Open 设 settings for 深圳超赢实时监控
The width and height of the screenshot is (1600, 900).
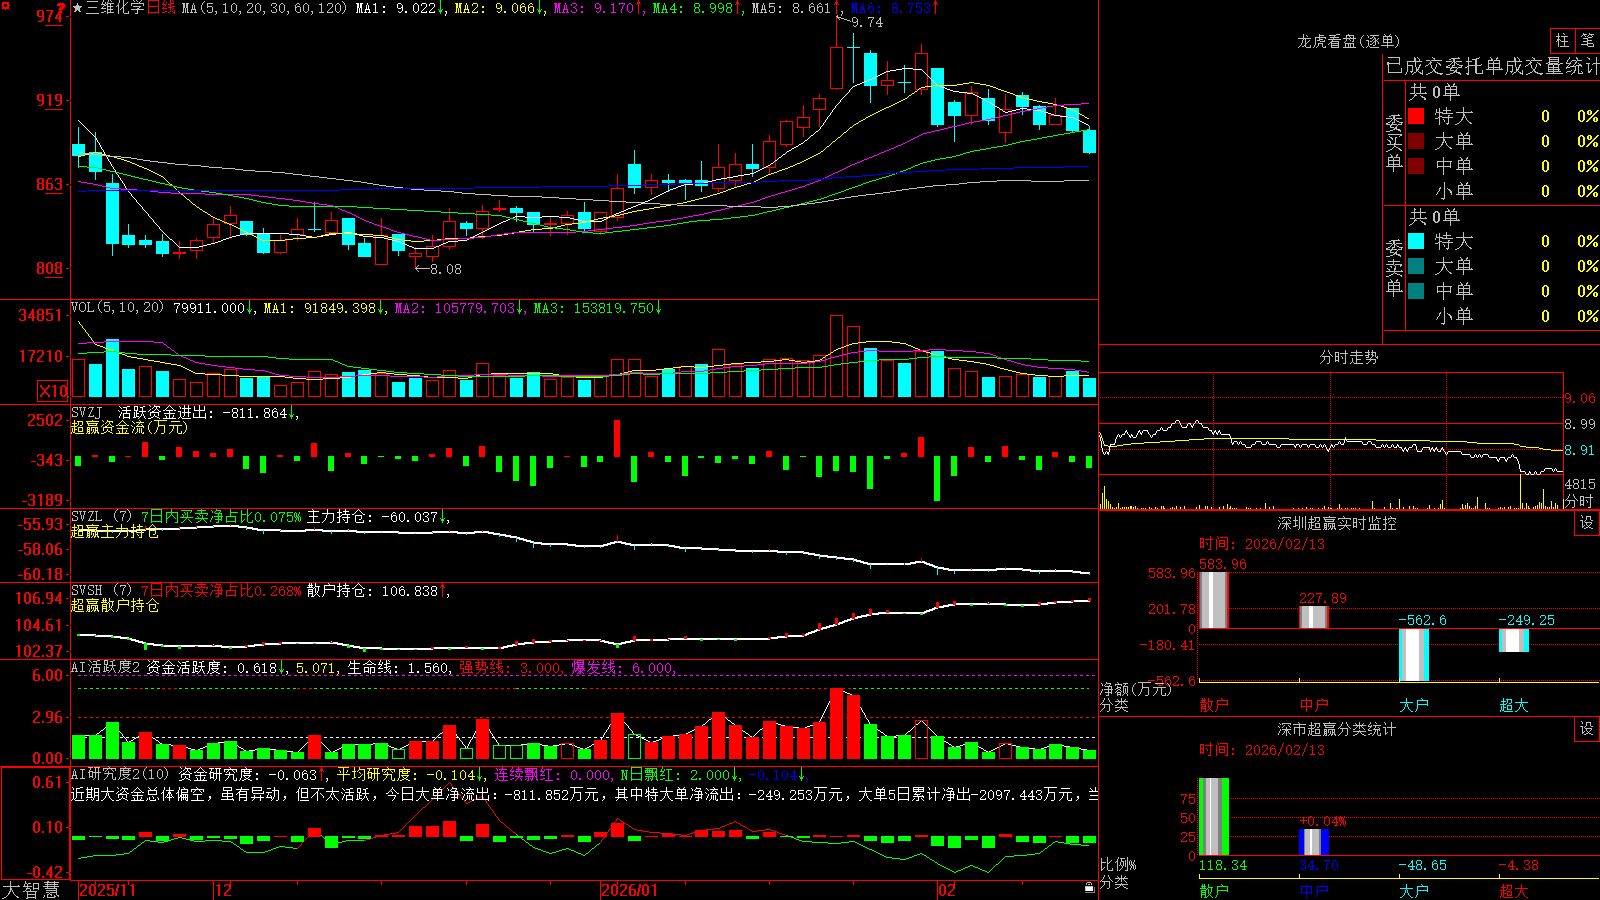[1587, 523]
